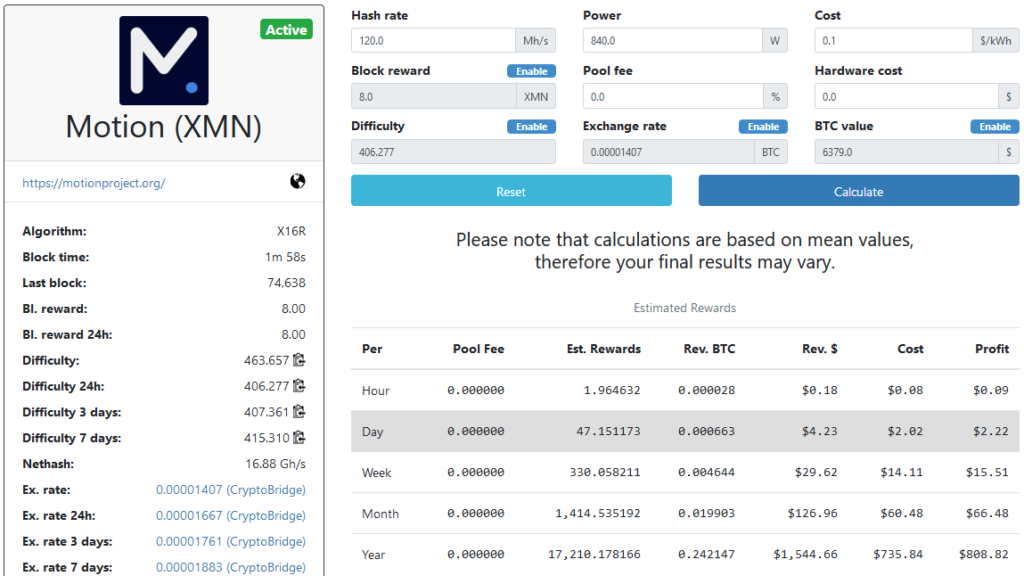The height and width of the screenshot is (576, 1024).
Task: Enable the Block reward override
Action: 531,71
